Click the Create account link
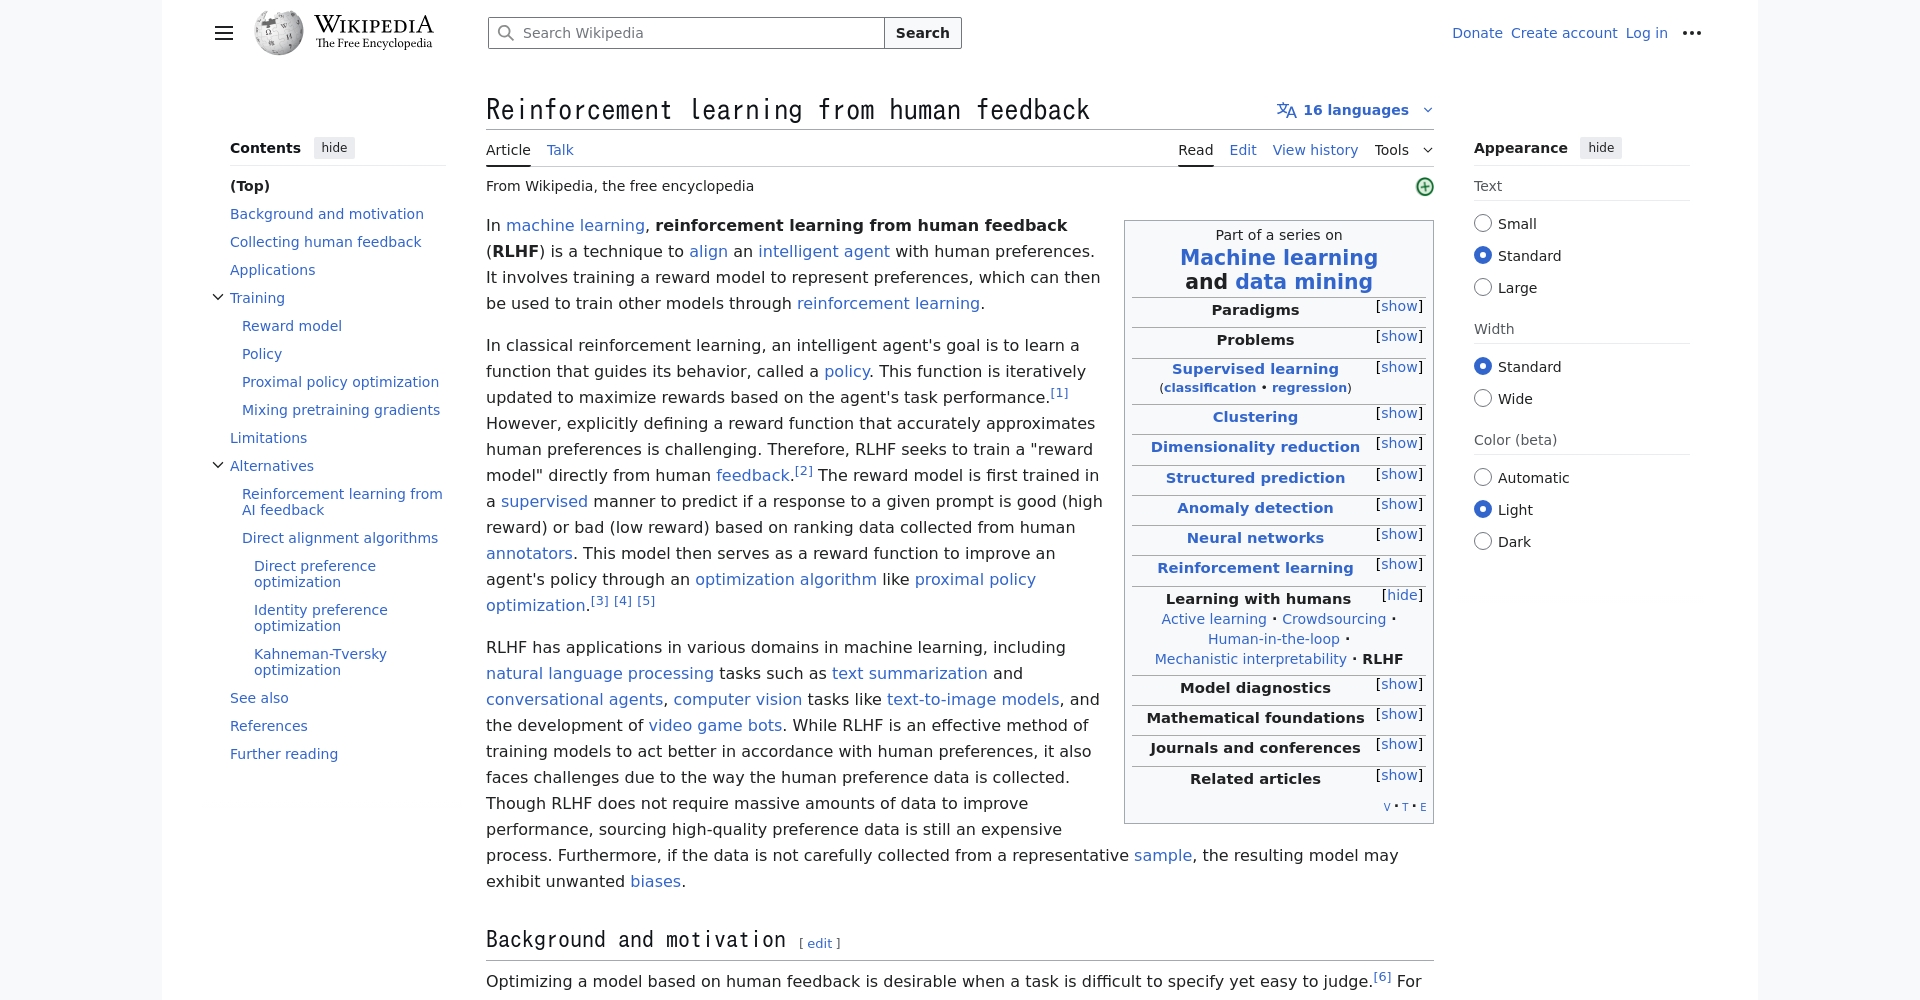Image resolution: width=1920 pixels, height=1000 pixels. point(1563,33)
